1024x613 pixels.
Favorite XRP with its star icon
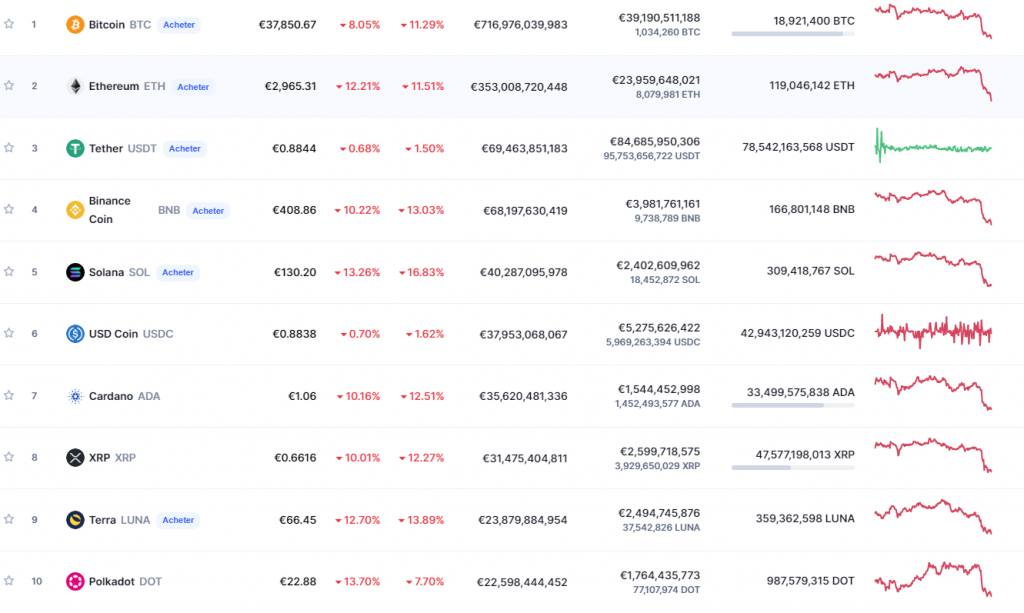tap(9, 457)
